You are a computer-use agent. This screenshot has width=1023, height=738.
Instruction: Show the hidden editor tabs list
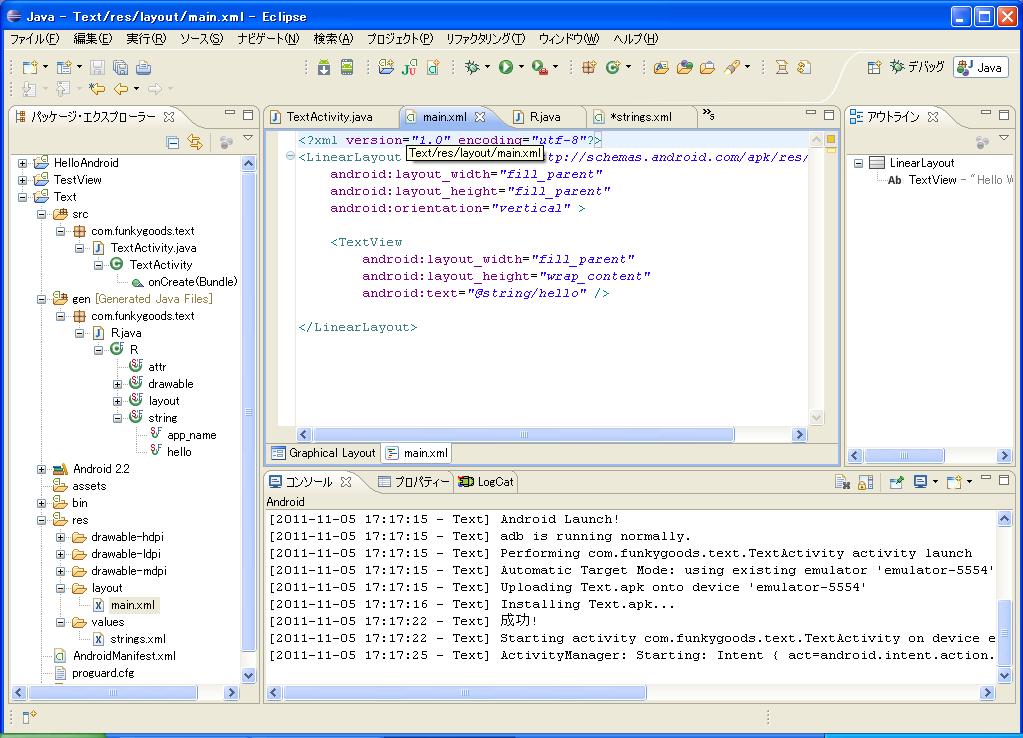tap(709, 115)
